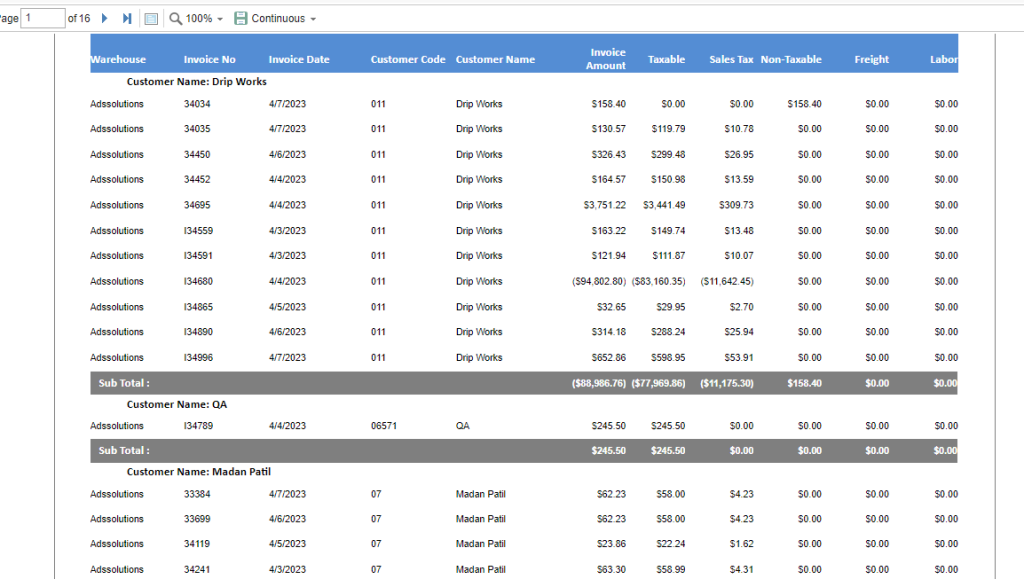Click invoice number I34789
This screenshot has height=587, width=1024.
tap(199, 426)
